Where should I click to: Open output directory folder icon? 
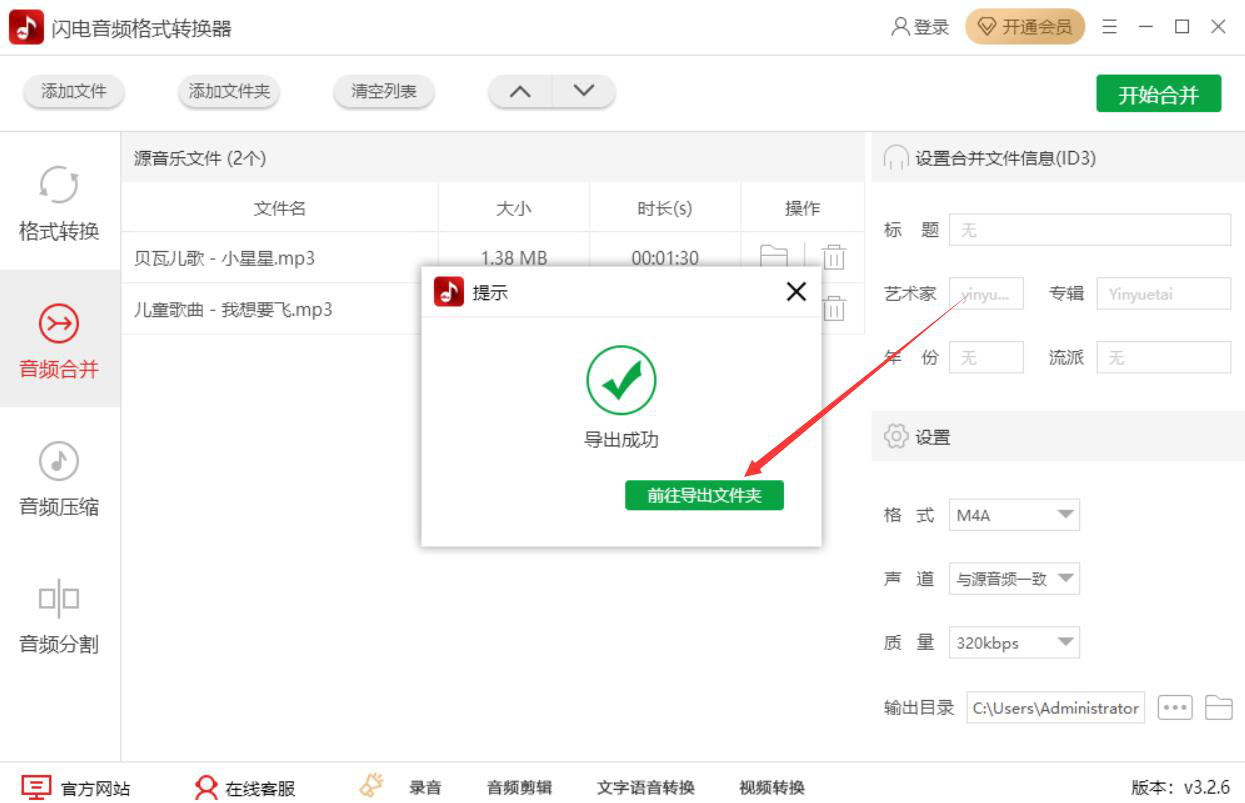point(1218,707)
